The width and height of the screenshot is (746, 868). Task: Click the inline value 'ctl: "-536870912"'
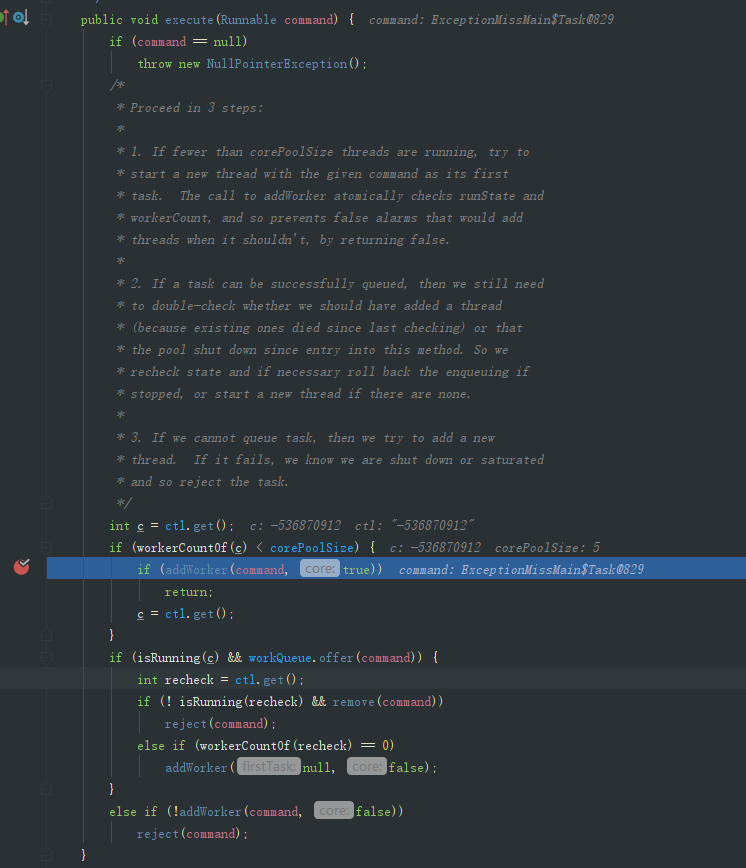click(414, 526)
